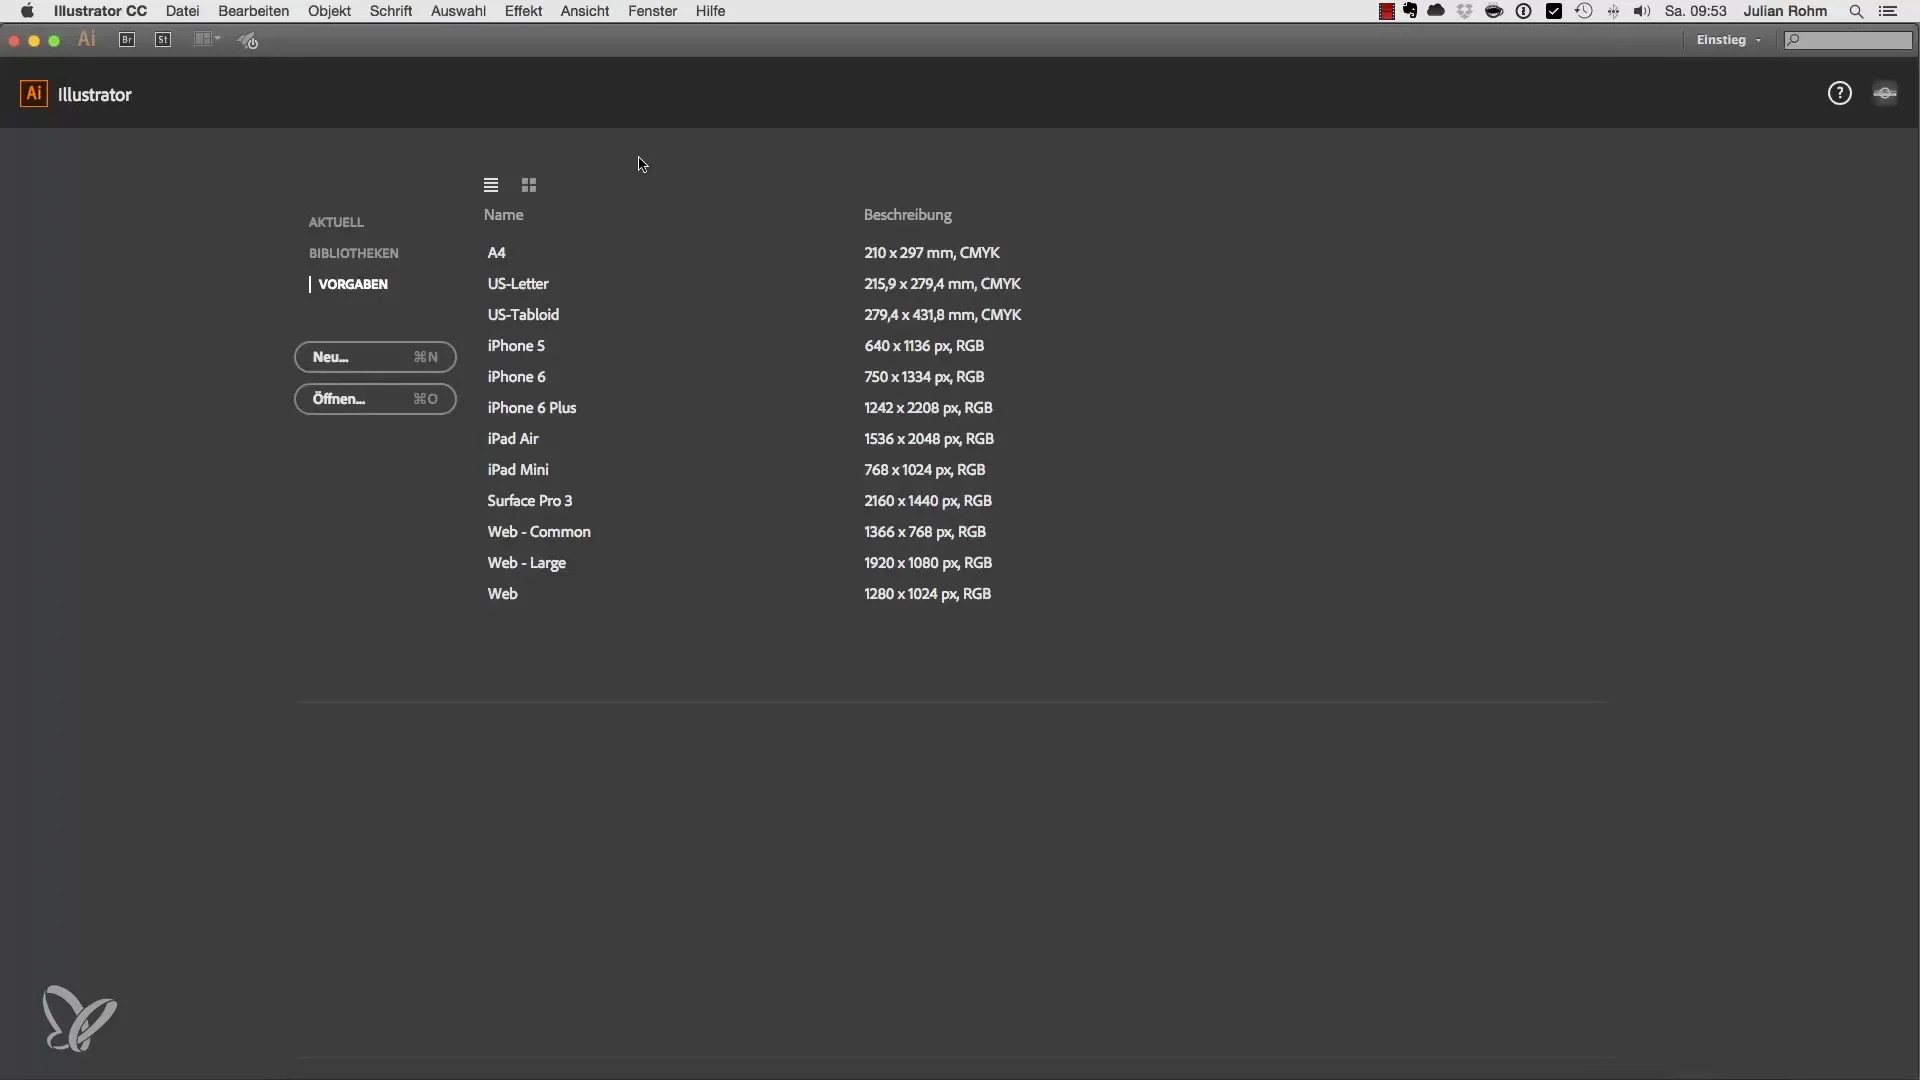Open the Dropbox menu bar icon
Screen dimensions: 1920x1080
click(x=1465, y=11)
